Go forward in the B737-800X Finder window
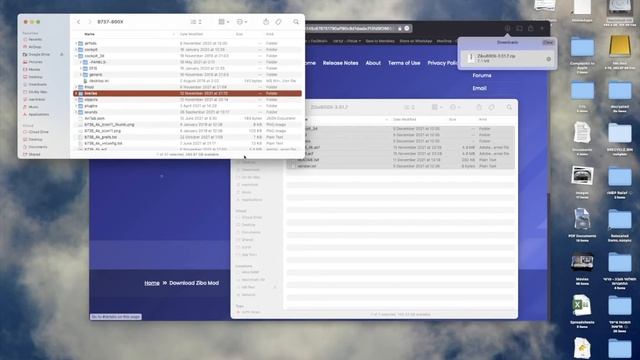The image size is (640, 360). pos(90,22)
